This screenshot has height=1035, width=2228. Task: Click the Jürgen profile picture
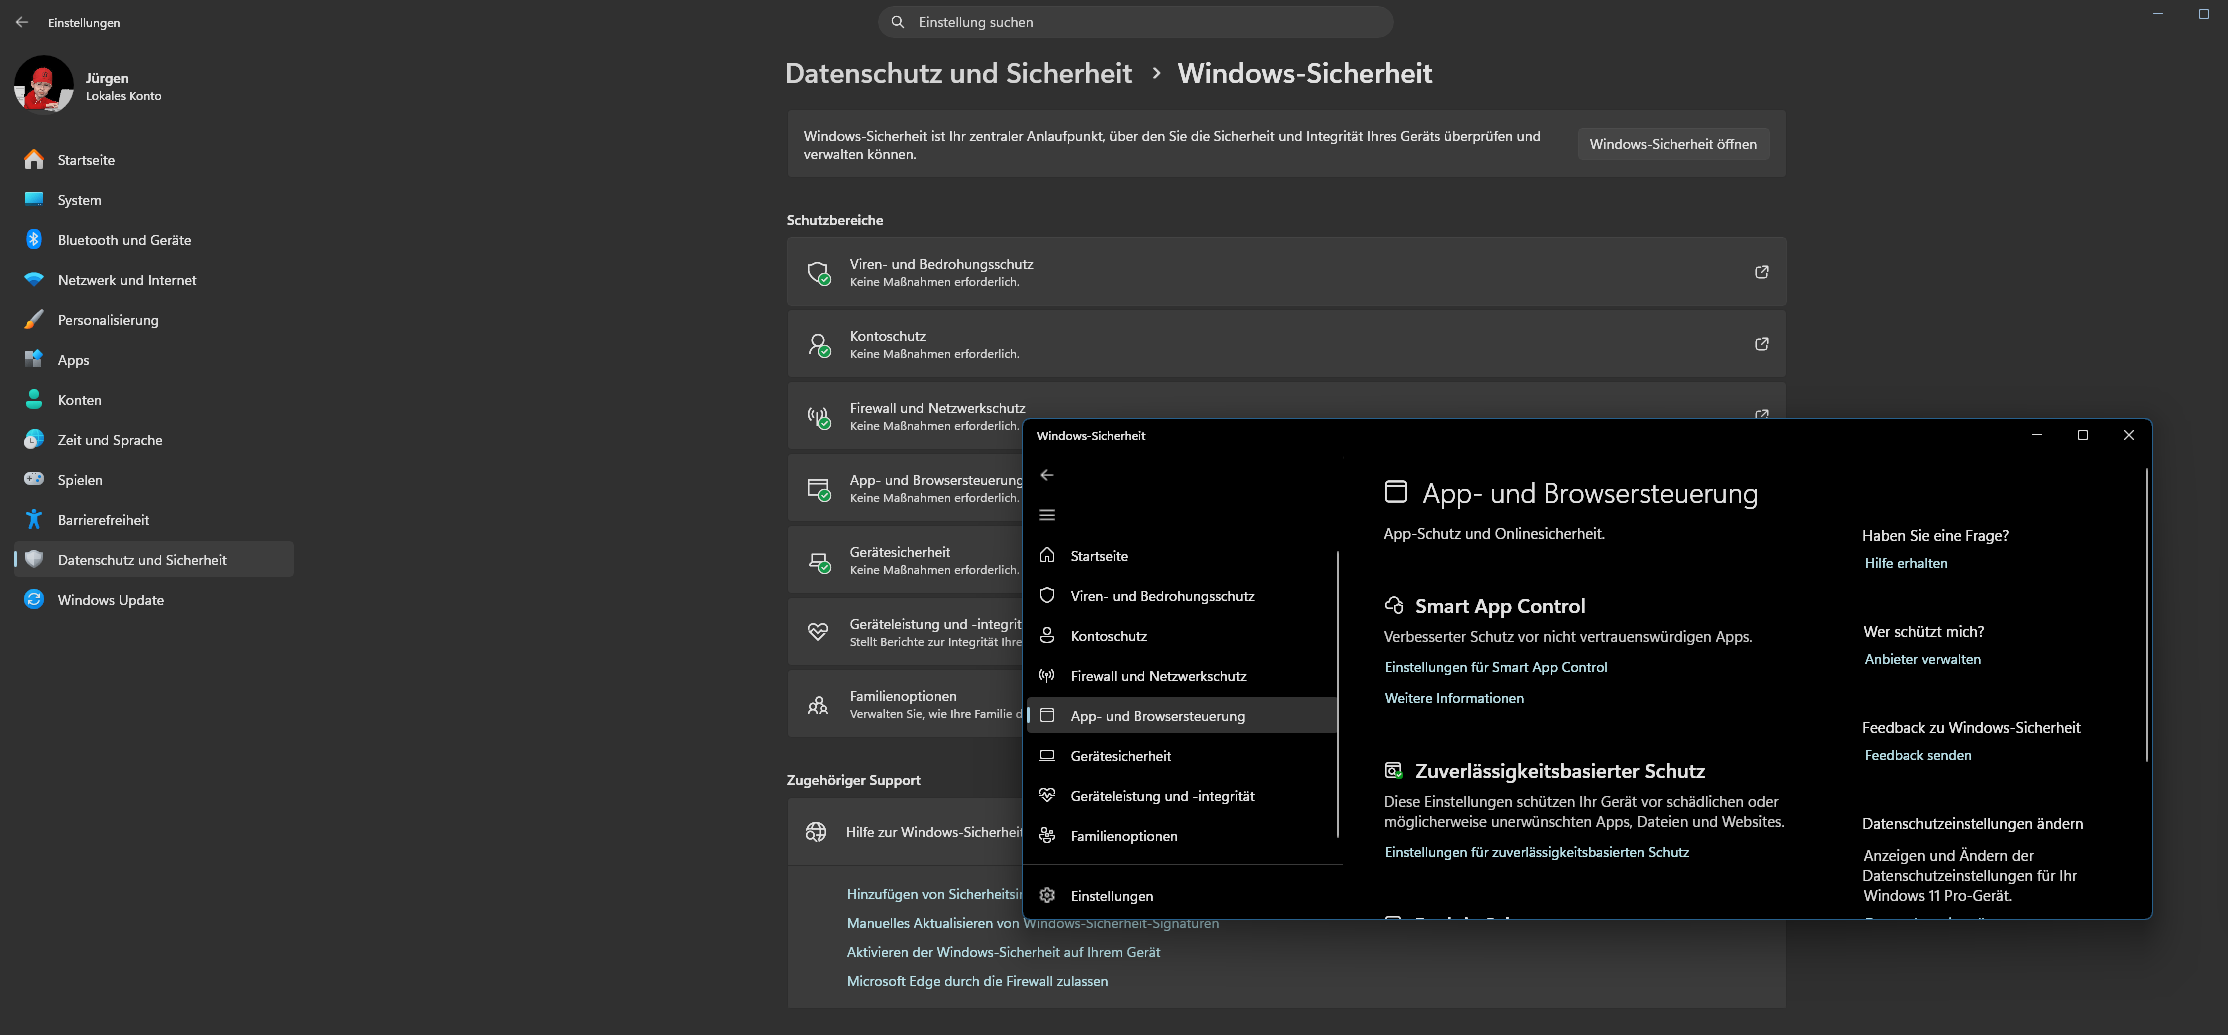point(44,85)
